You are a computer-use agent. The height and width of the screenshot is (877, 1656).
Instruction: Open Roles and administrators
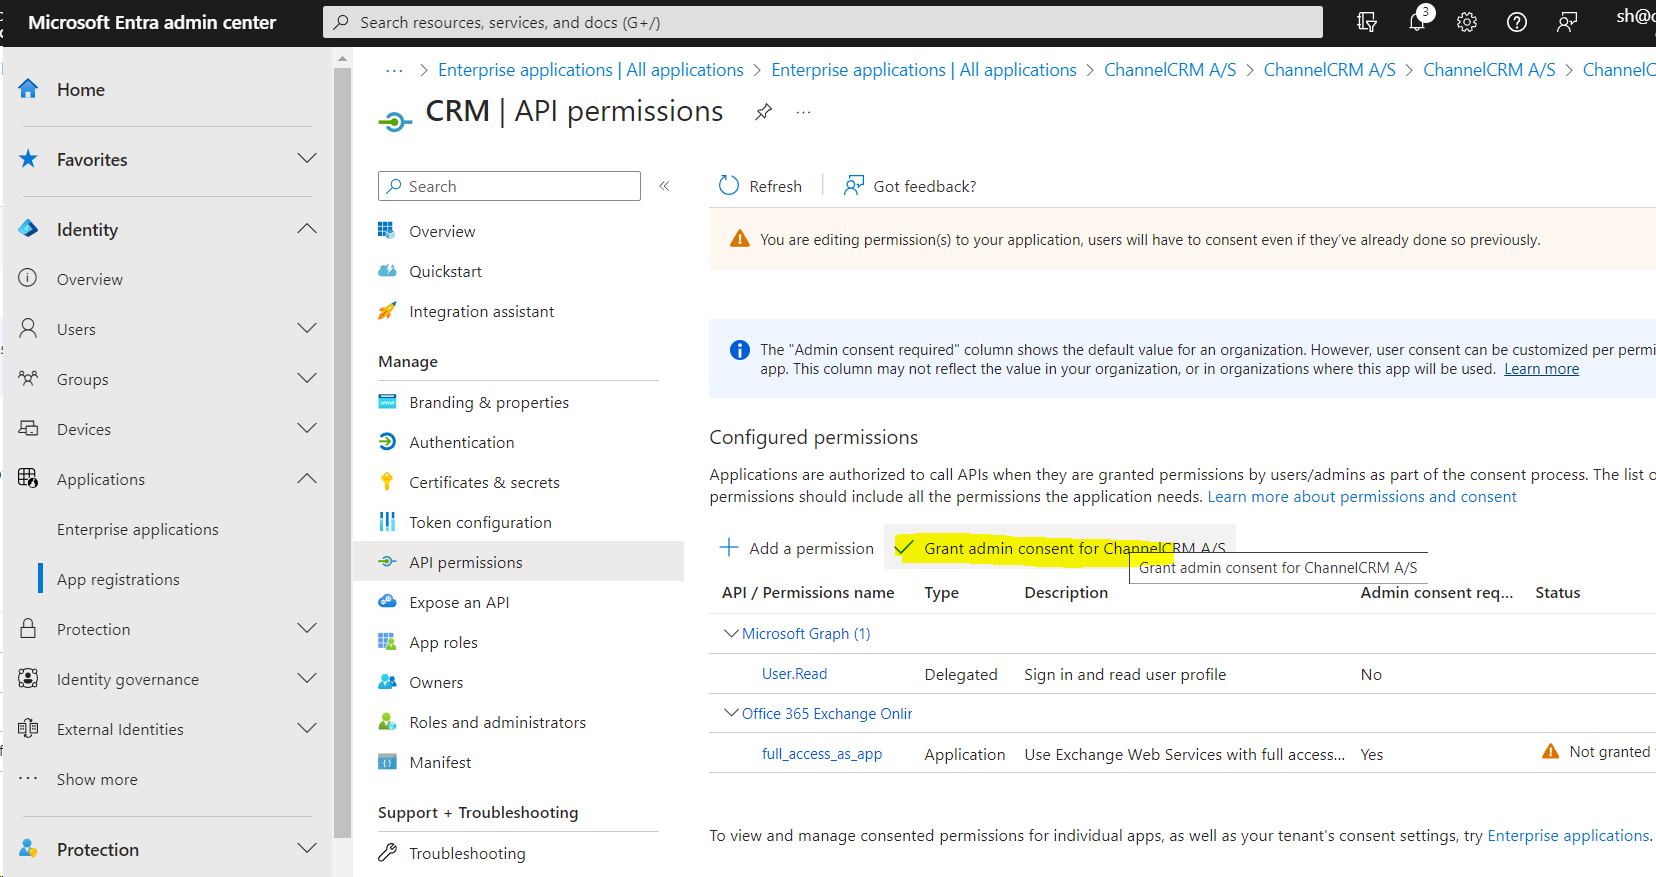pyautogui.click(x=497, y=722)
